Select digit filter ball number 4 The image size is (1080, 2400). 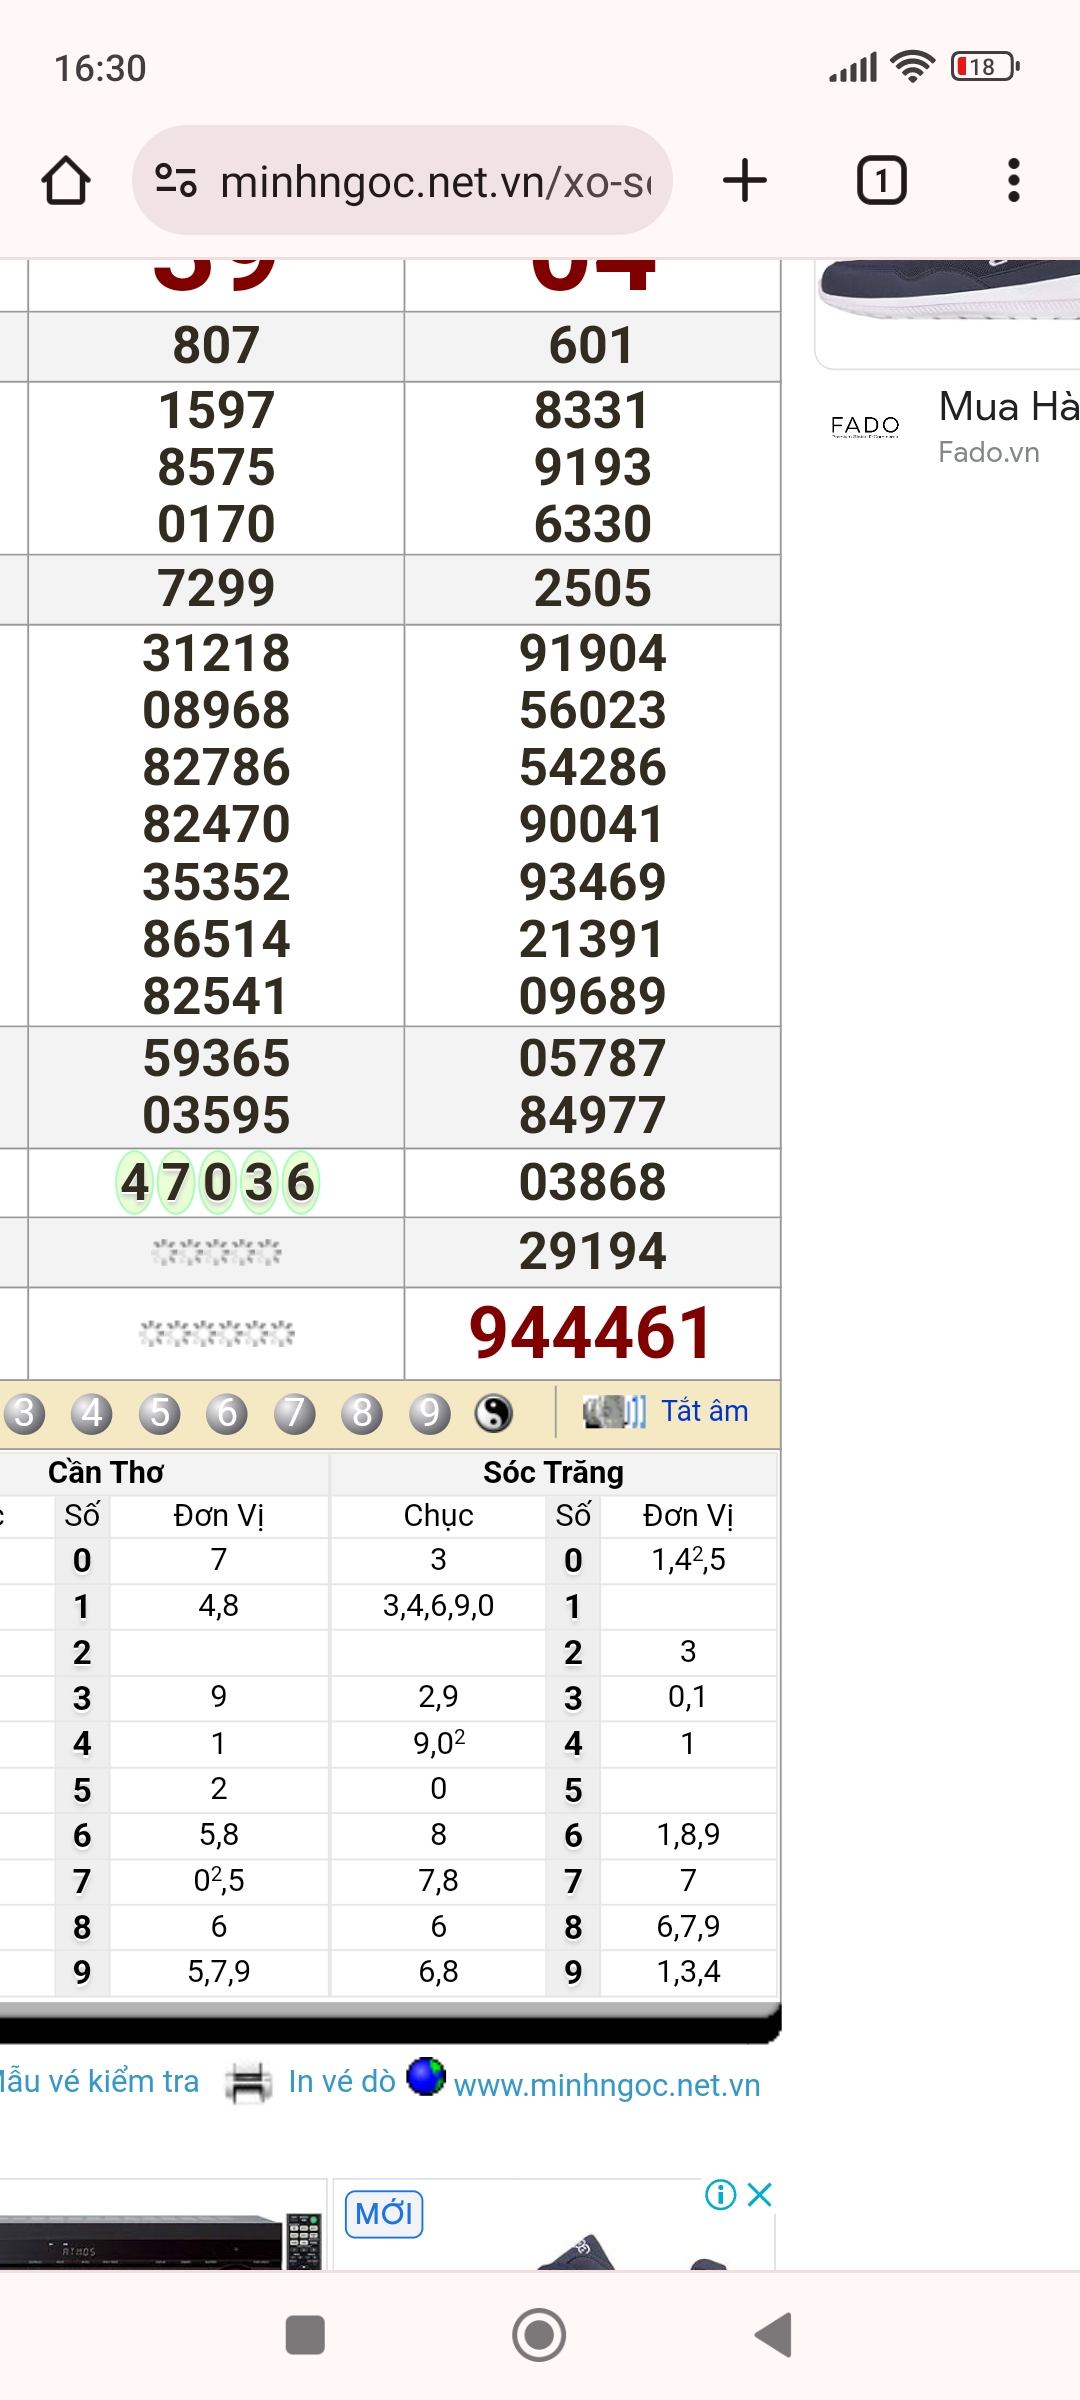92,1413
